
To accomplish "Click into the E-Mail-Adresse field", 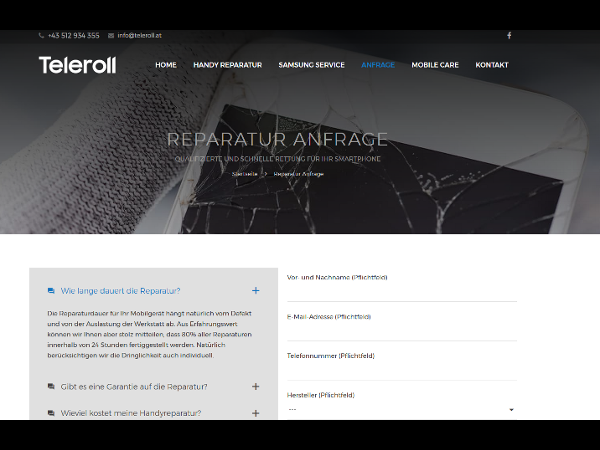I will (x=401, y=332).
